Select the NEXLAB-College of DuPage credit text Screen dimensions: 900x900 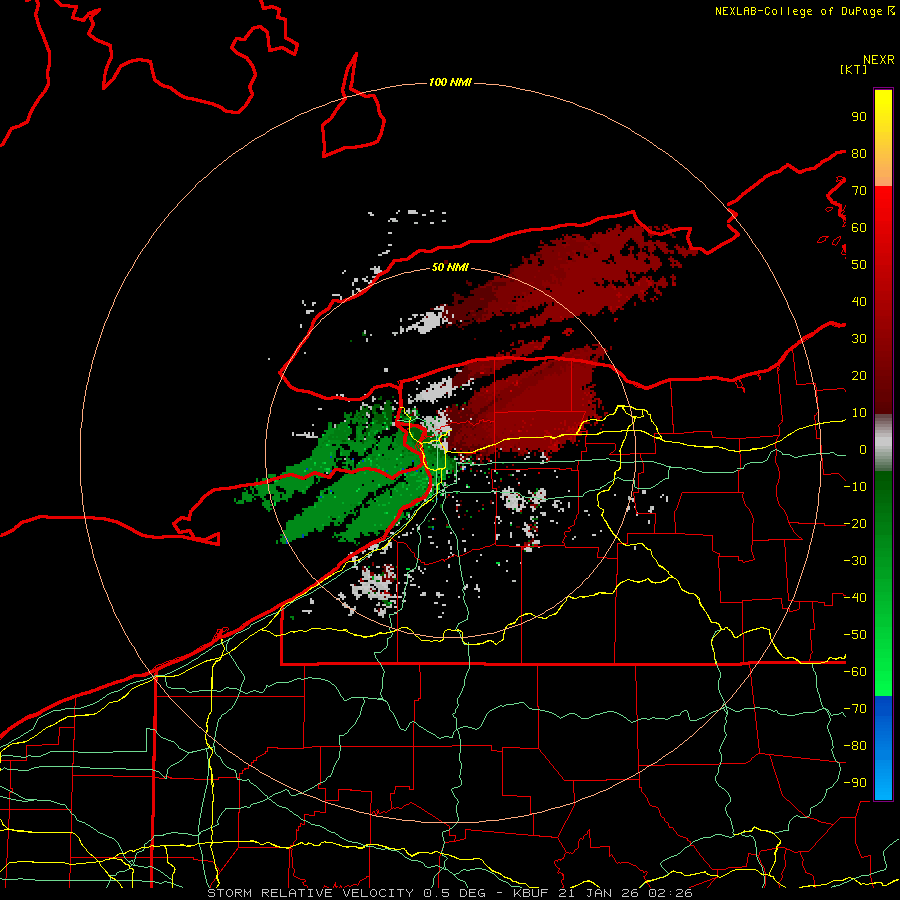(799, 11)
